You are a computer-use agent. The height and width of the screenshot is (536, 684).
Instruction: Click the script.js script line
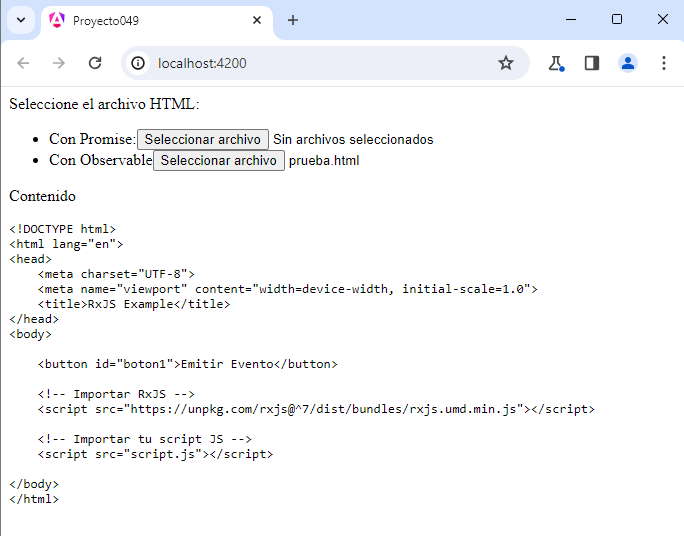coord(155,454)
